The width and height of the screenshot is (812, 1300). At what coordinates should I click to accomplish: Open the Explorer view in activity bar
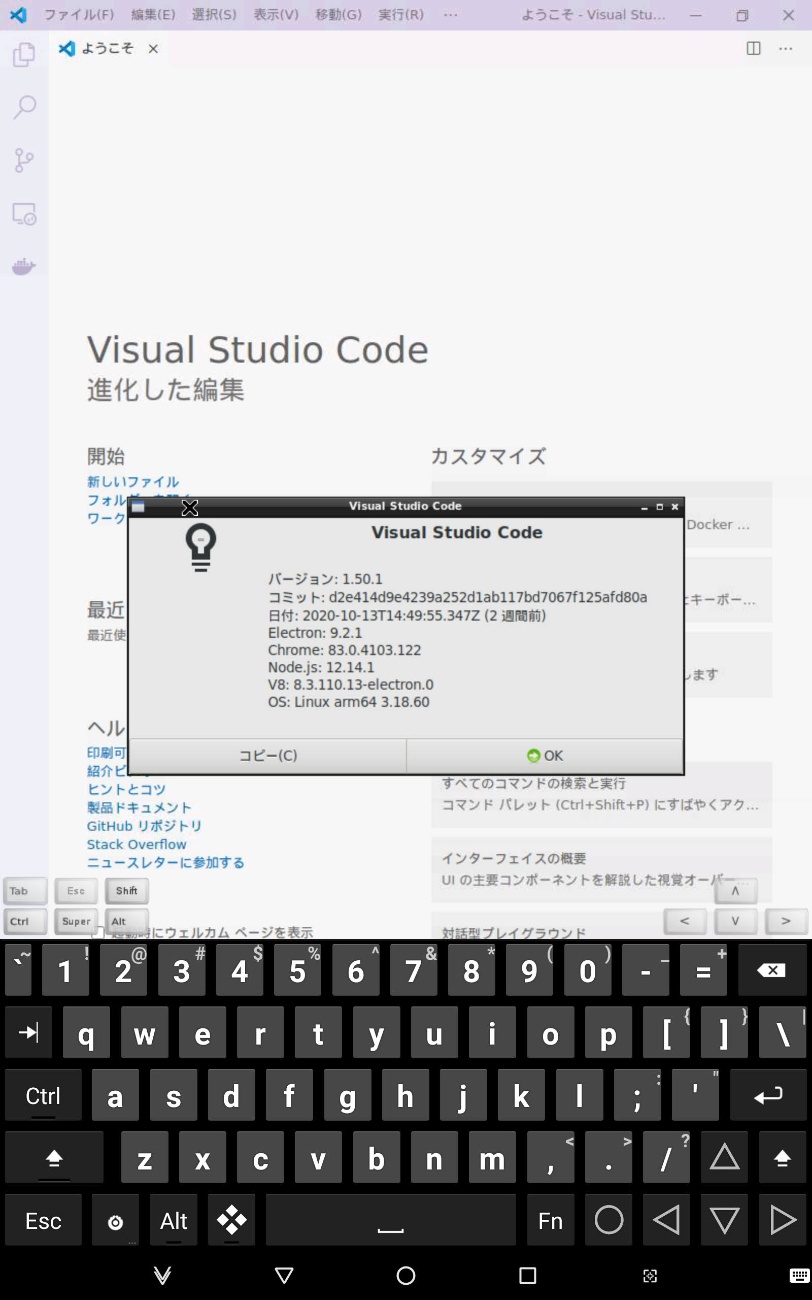[24, 55]
